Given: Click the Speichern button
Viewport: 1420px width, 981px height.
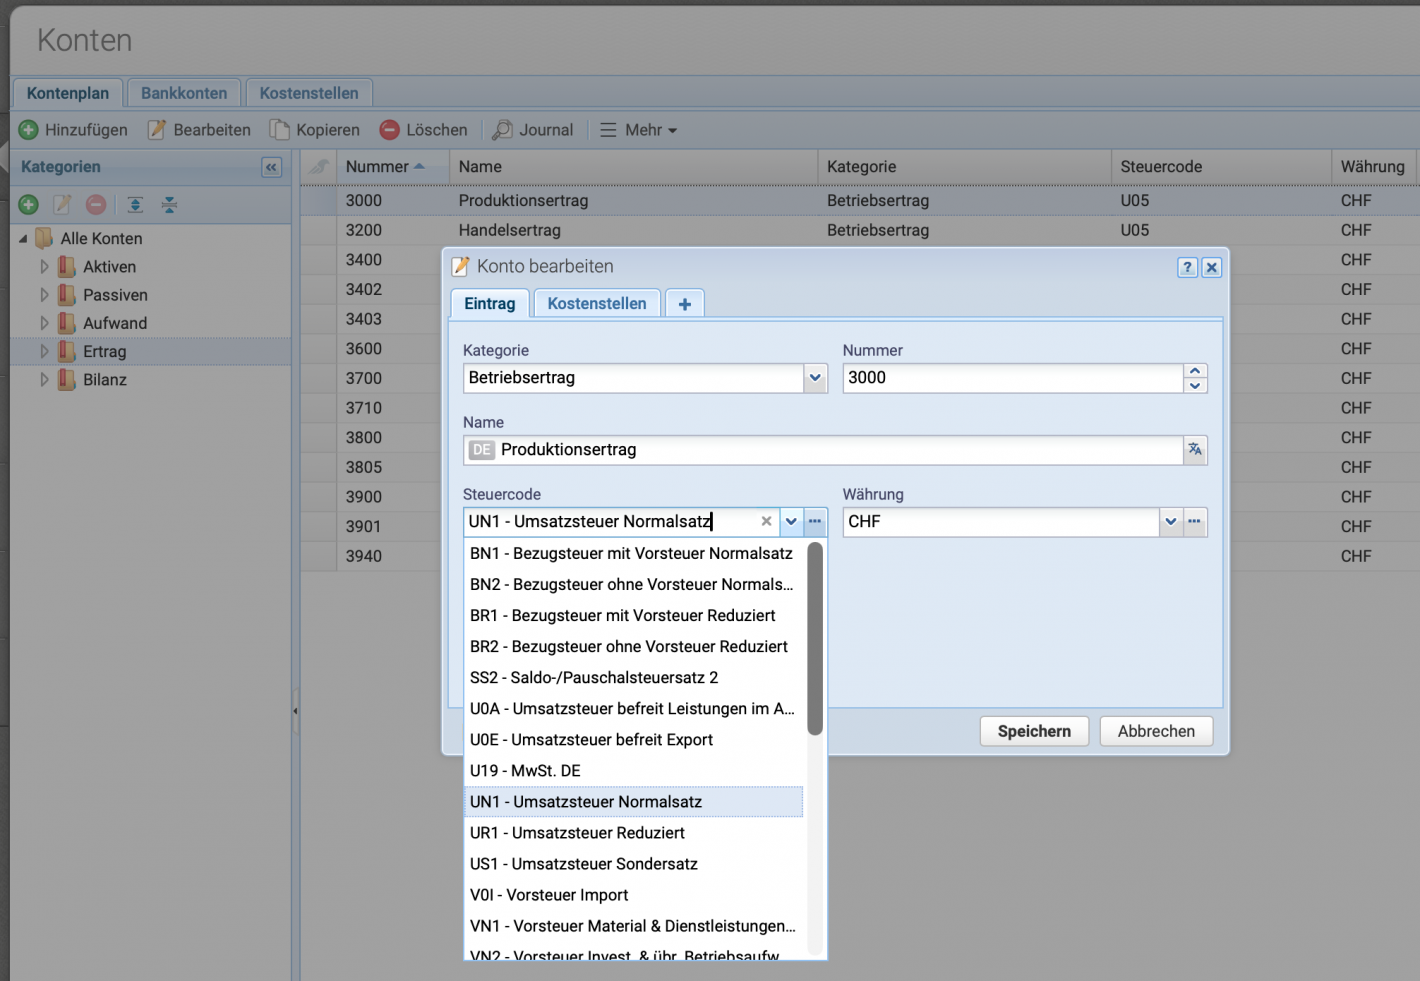Looking at the screenshot, I should click(1034, 731).
